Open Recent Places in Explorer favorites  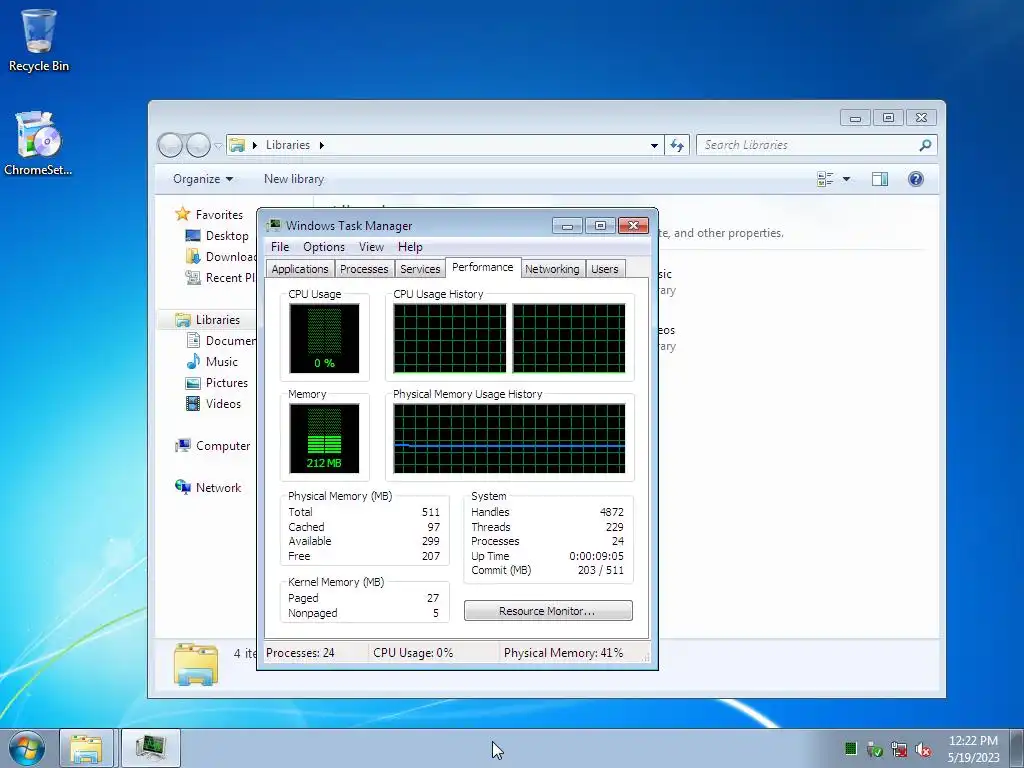tap(220, 278)
